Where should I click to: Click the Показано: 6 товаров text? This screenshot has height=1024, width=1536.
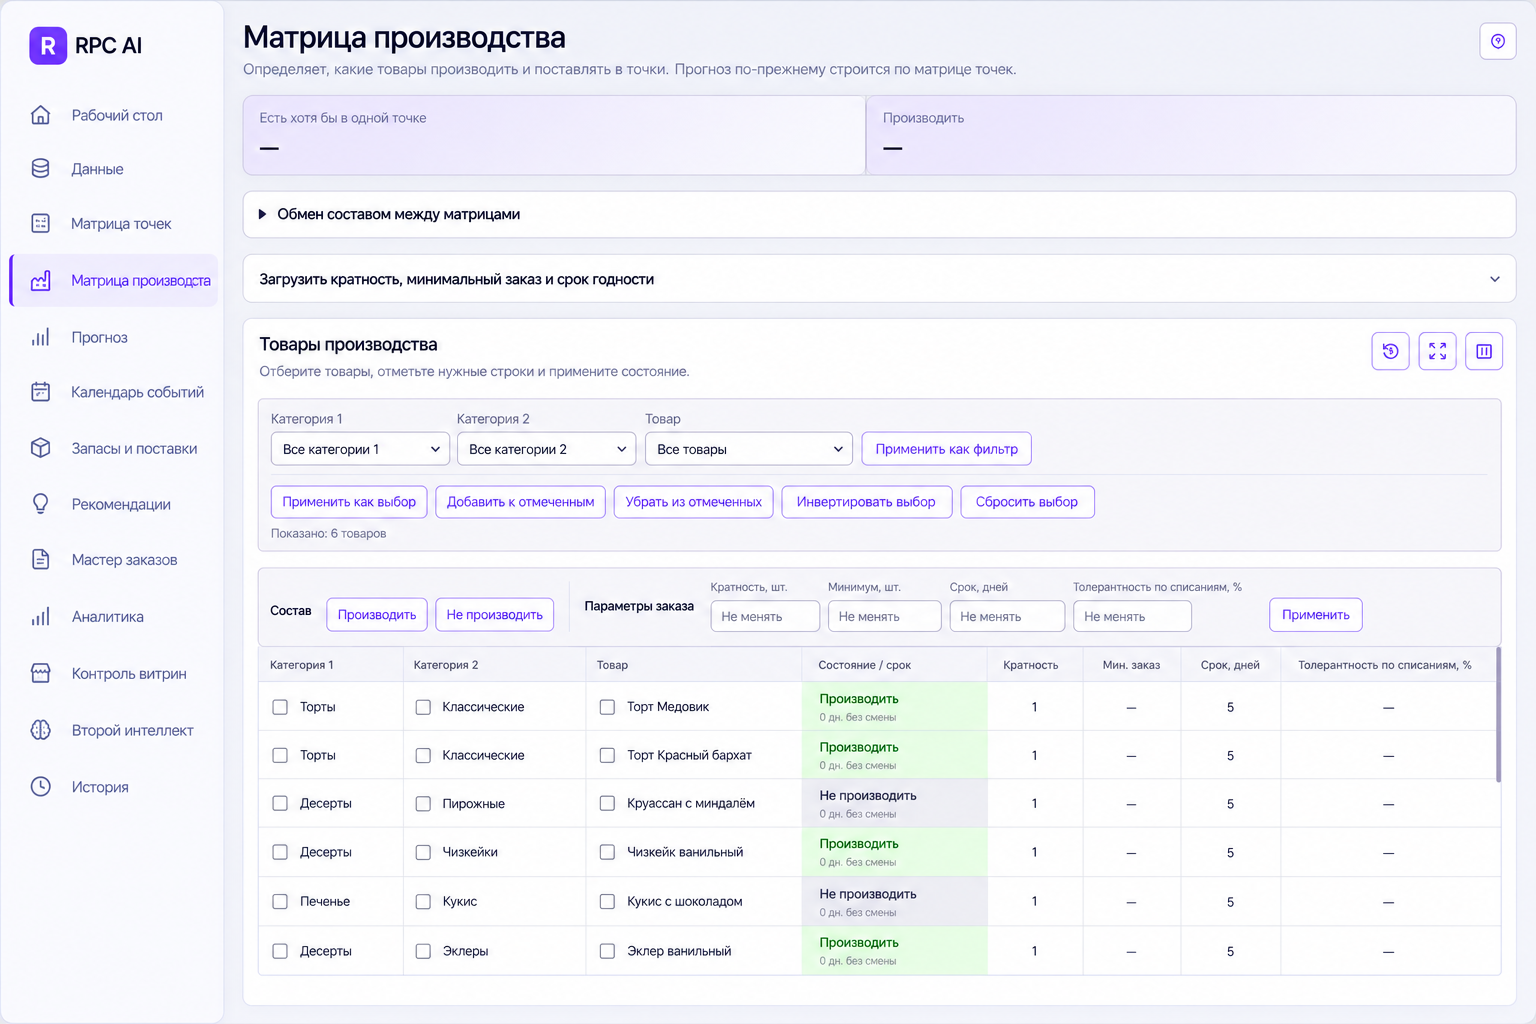coord(328,533)
